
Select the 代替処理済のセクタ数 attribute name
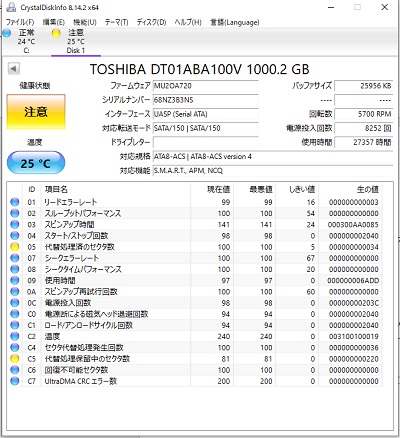click(x=80, y=247)
